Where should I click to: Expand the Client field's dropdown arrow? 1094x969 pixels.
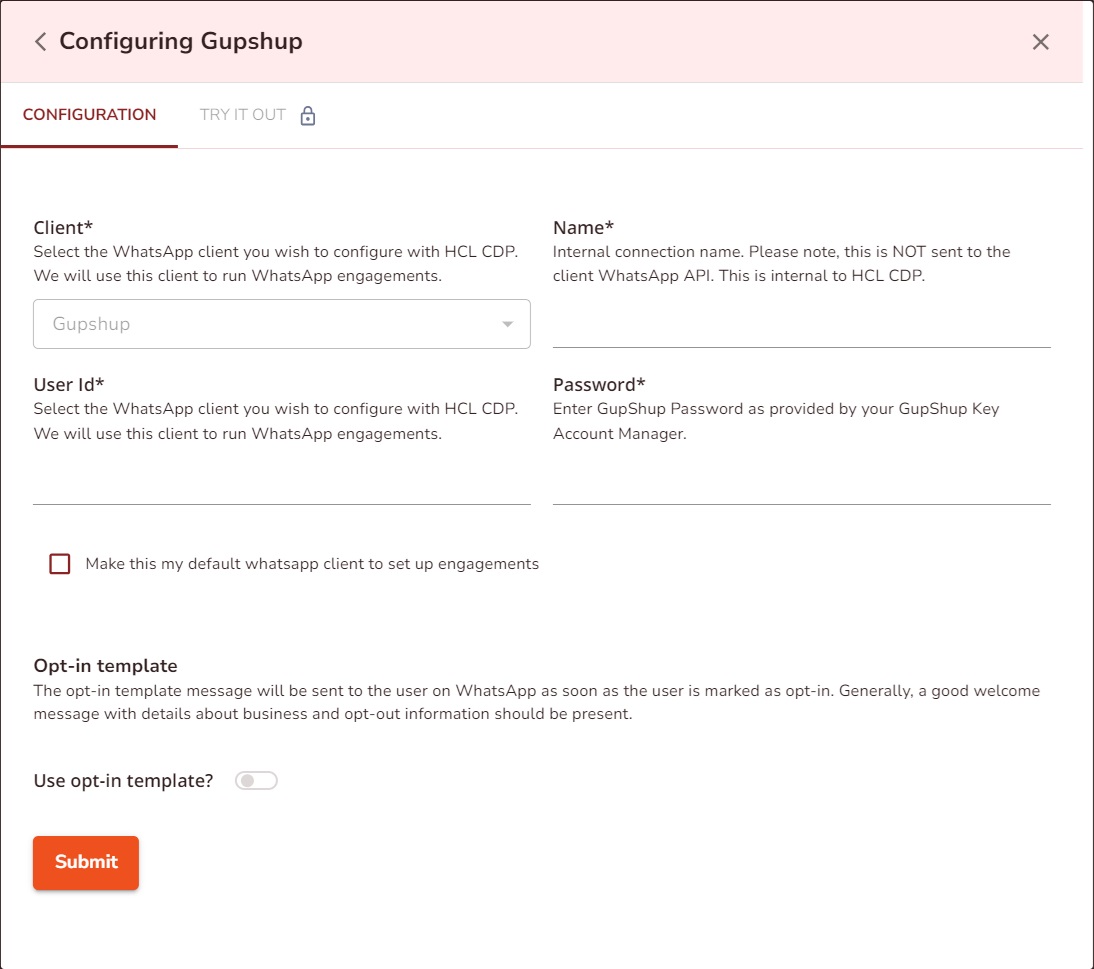(508, 324)
